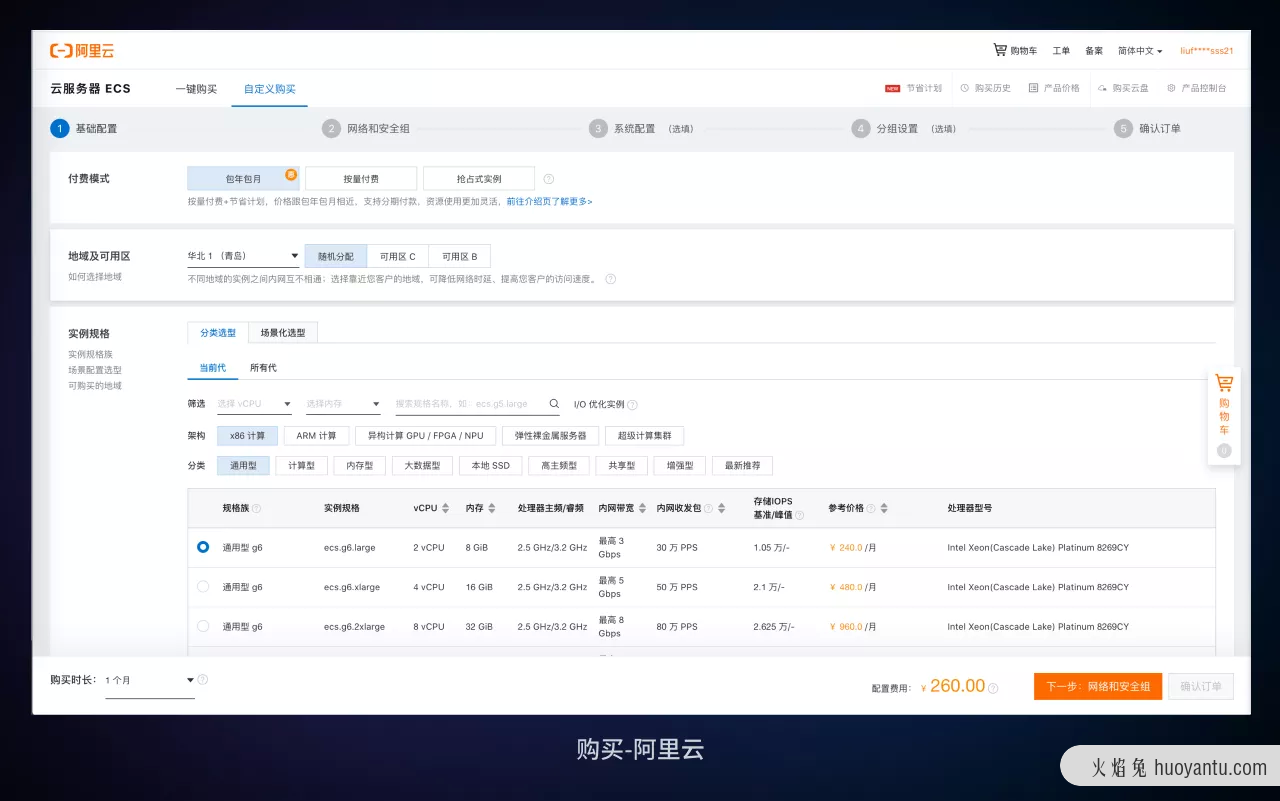
Task: Open the shopping cart (购物车) in header
Action: pyautogui.click(x=1015, y=50)
